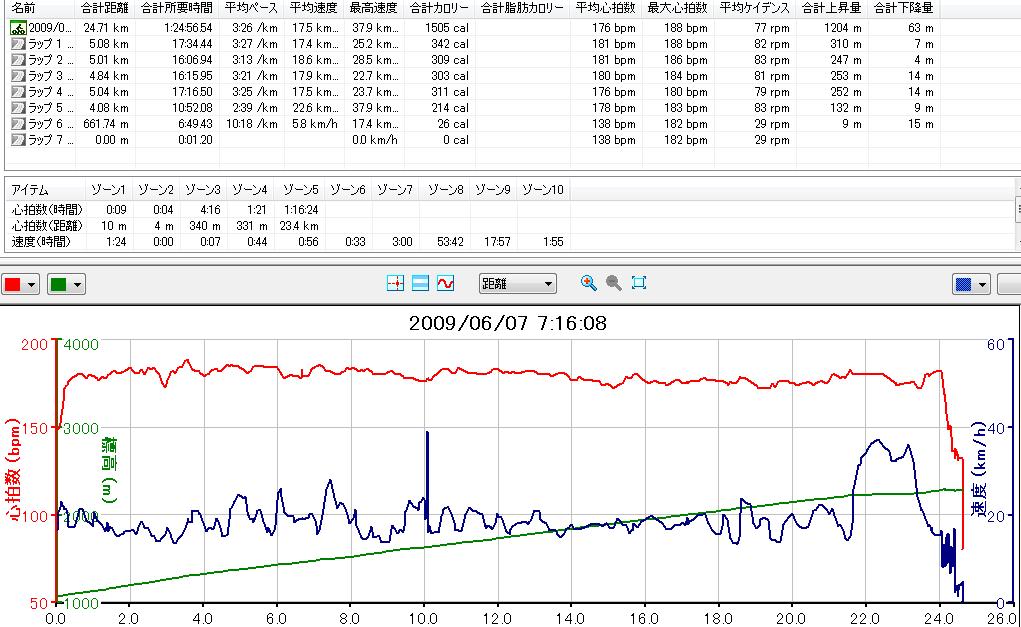
Task: Click the 2:39 /km lap 5 pace
Action: pyautogui.click(x=255, y=107)
